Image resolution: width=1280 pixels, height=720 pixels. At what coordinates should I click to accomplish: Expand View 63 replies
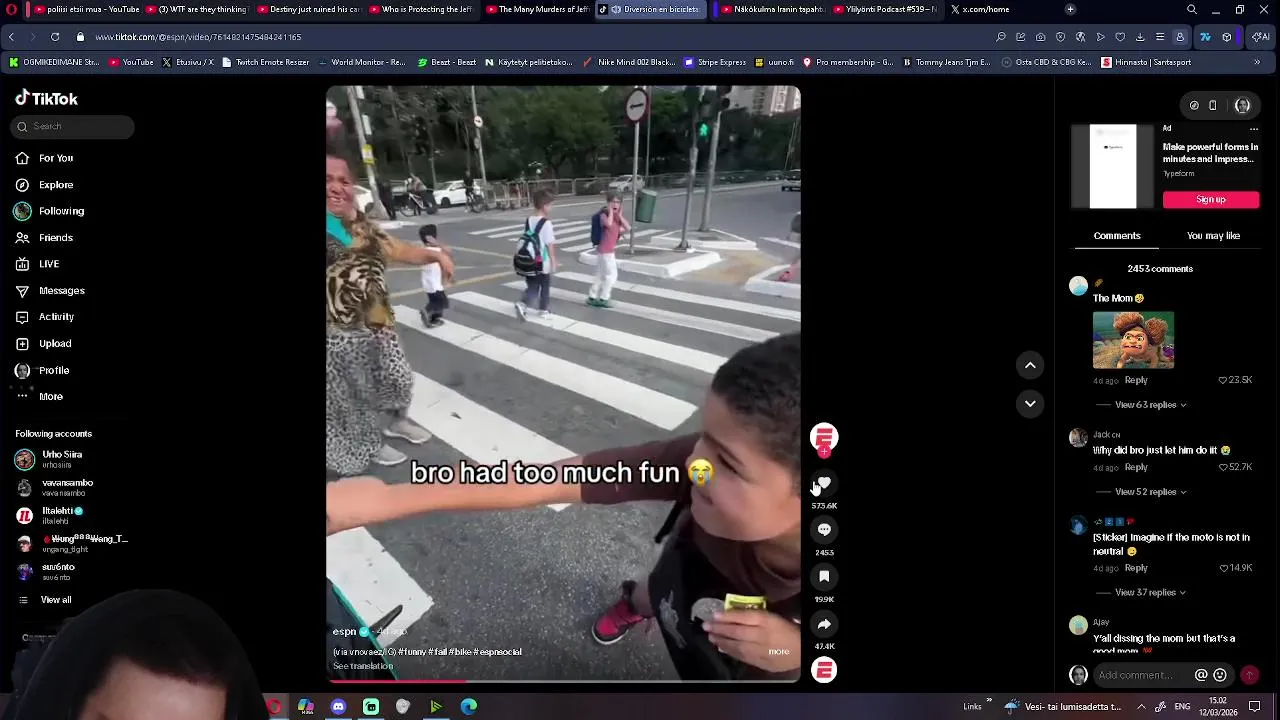tap(1150, 405)
